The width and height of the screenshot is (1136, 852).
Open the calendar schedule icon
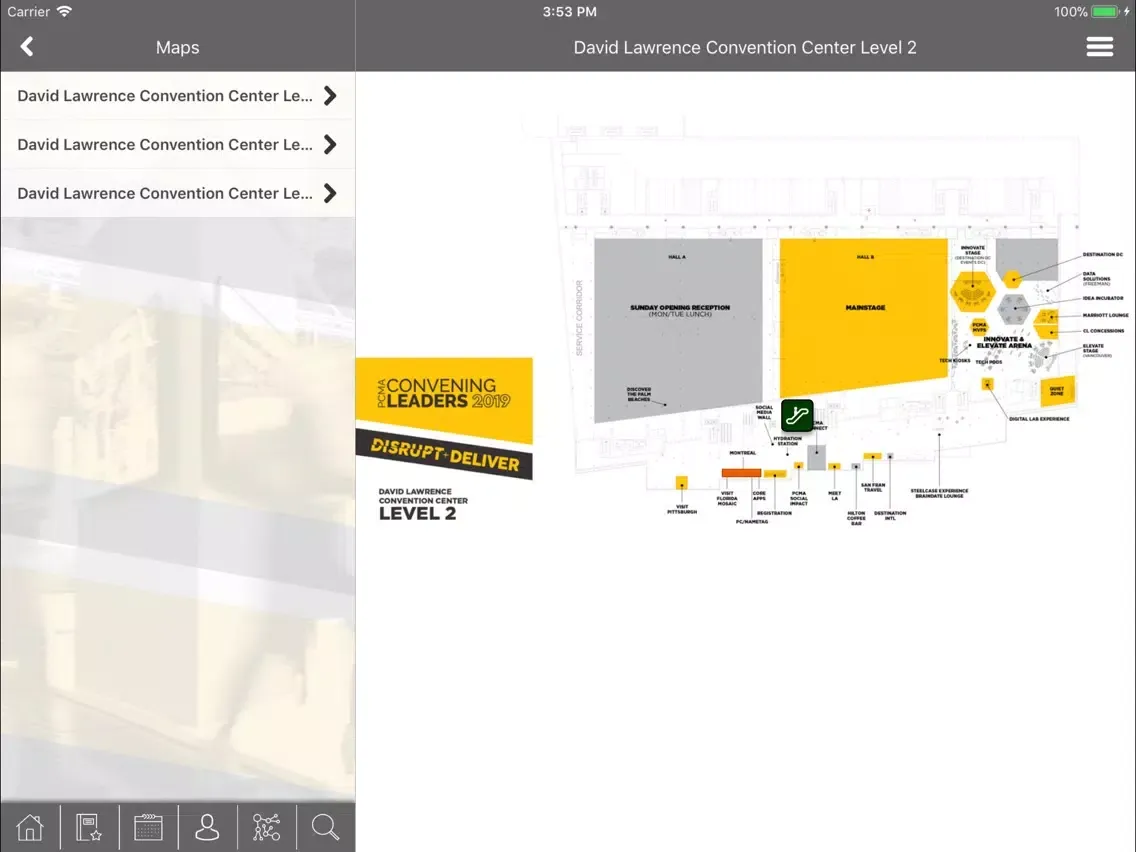click(148, 827)
